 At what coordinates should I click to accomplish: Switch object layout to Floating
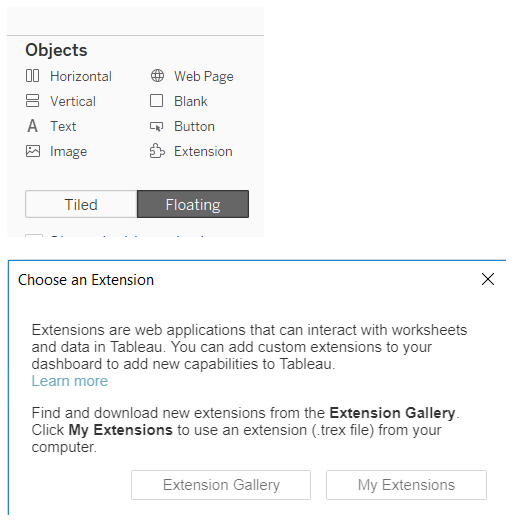coord(193,204)
